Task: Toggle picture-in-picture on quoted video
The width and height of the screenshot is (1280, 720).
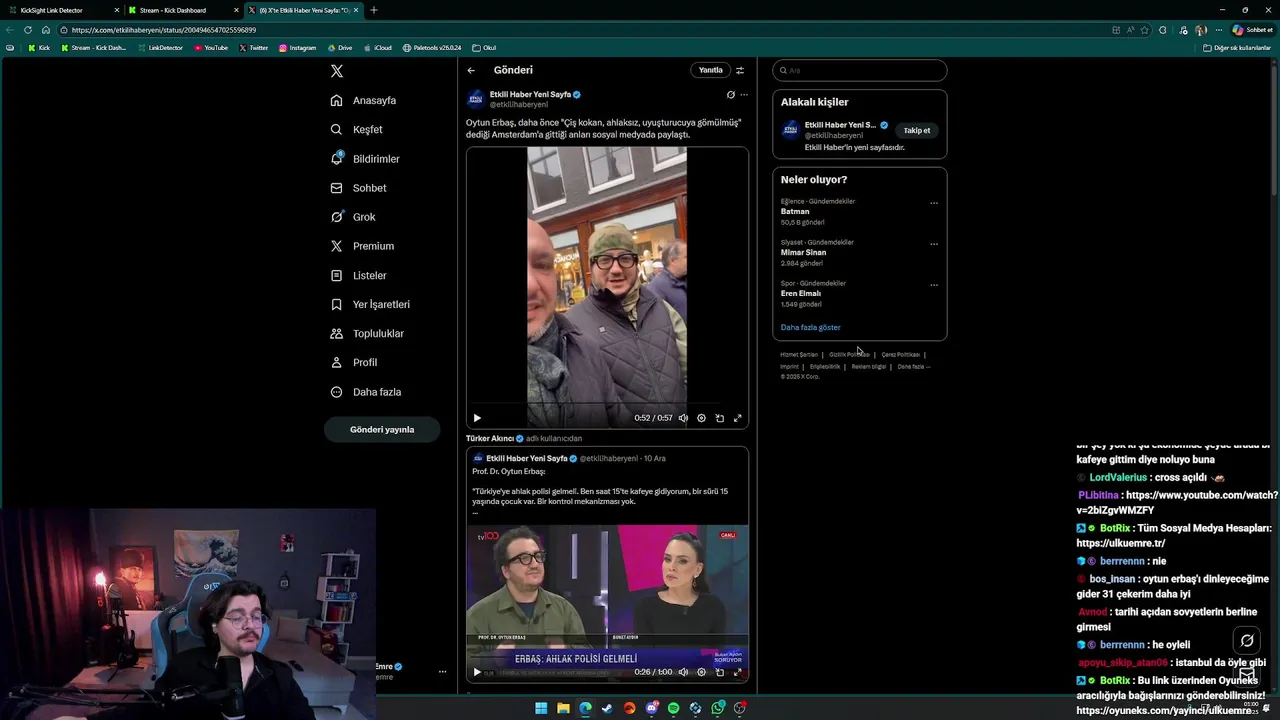Action: (719, 672)
